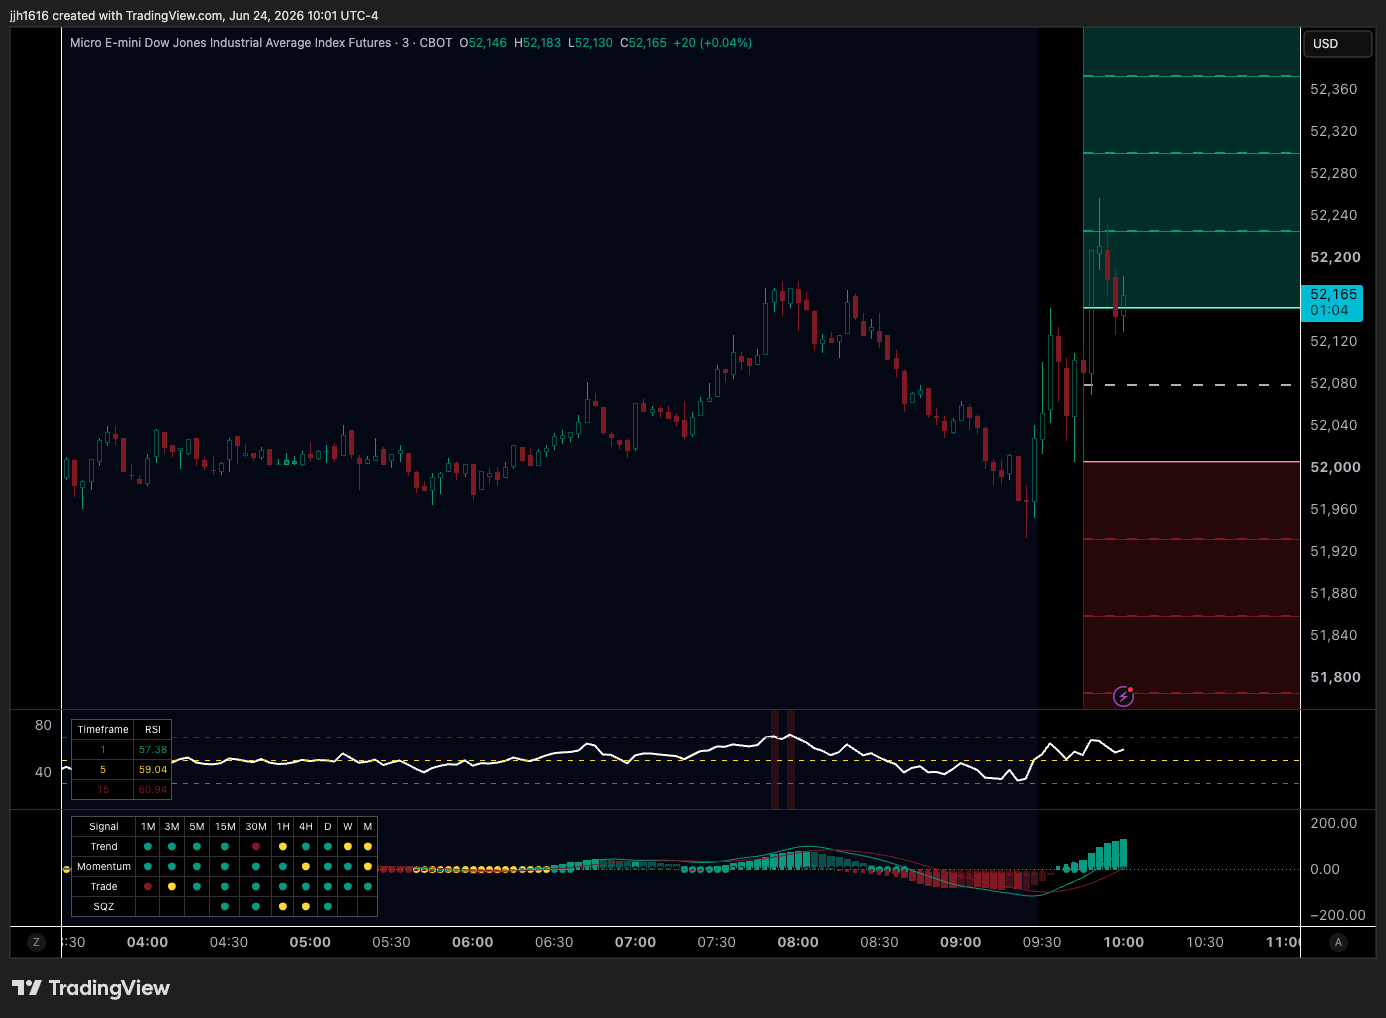Click the 51,800 price axis label
Image resolution: width=1386 pixels, height=1018 pixels.
1335,677
